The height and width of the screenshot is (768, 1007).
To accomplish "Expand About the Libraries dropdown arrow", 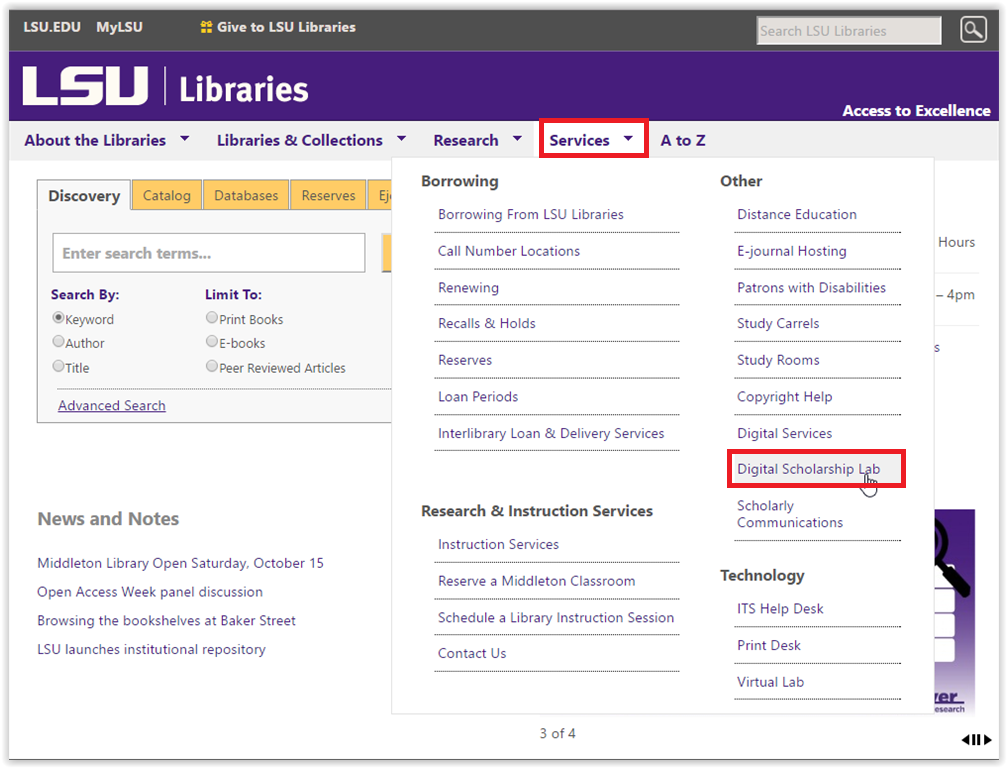I will coord(185,138).
